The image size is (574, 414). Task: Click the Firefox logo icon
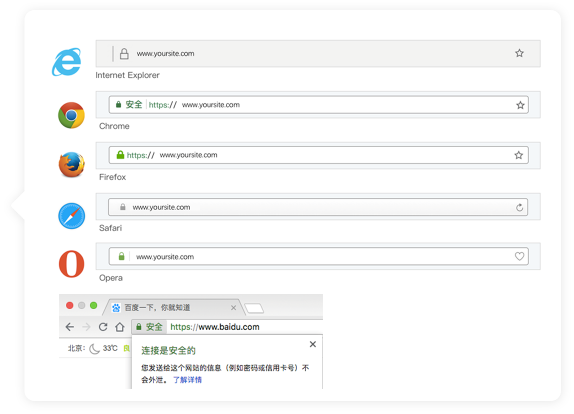point(72,164)
